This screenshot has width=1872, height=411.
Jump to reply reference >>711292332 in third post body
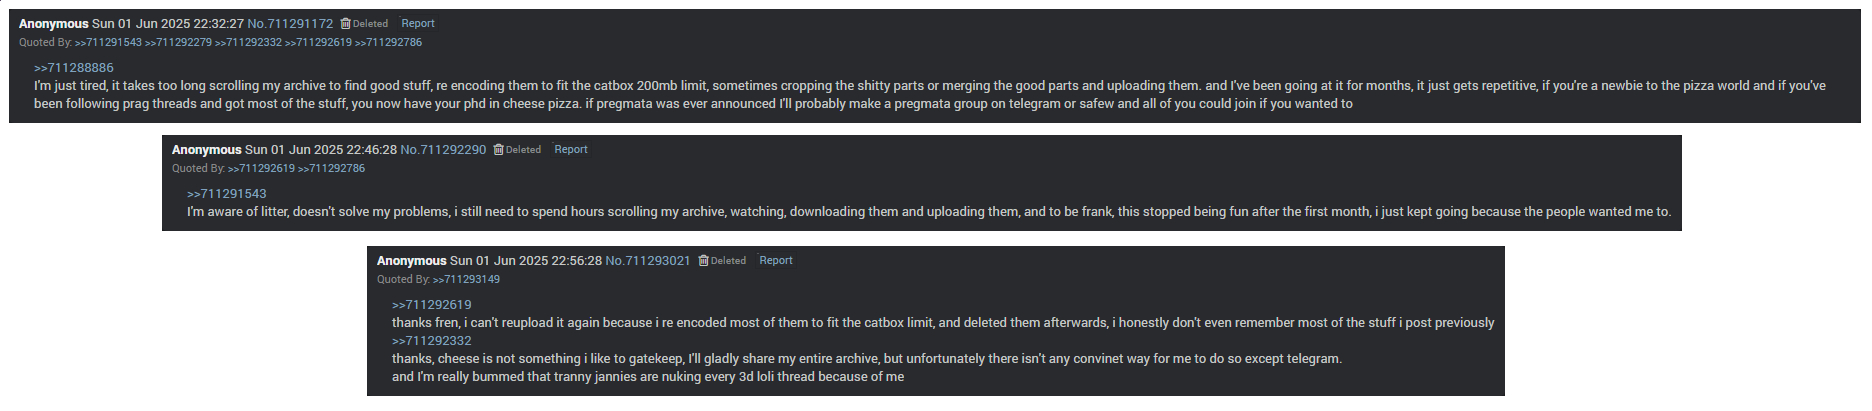432,341
